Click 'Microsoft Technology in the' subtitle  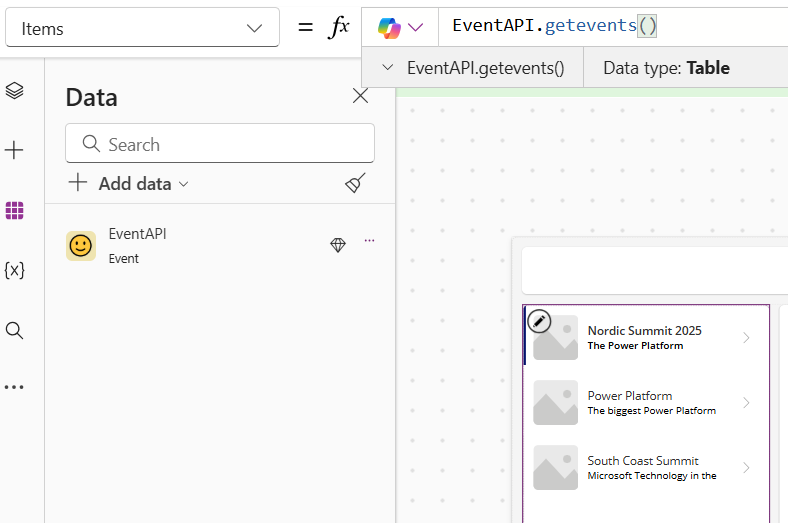(652, 476)
